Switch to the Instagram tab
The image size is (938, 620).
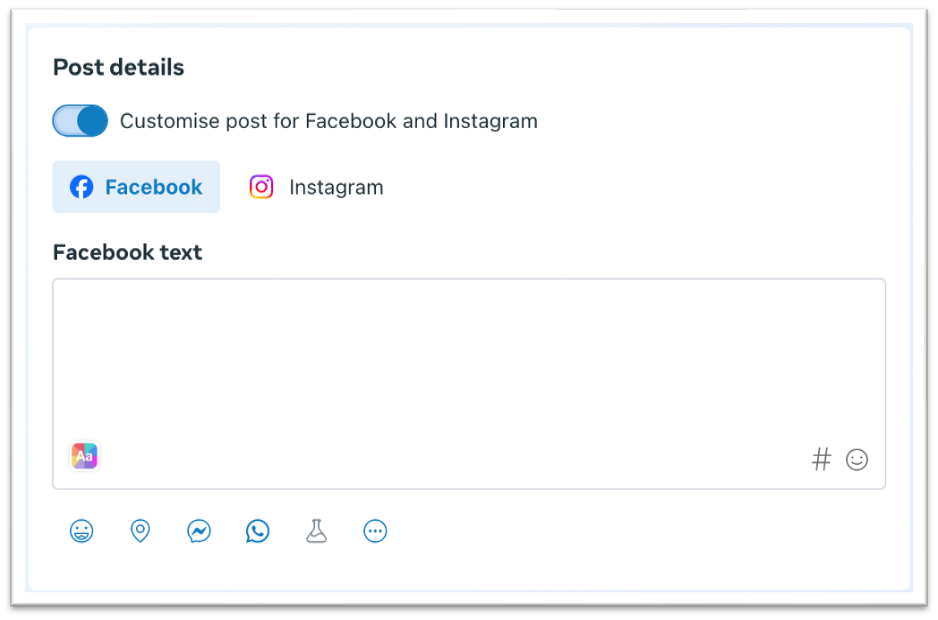(x=316, y=187)
